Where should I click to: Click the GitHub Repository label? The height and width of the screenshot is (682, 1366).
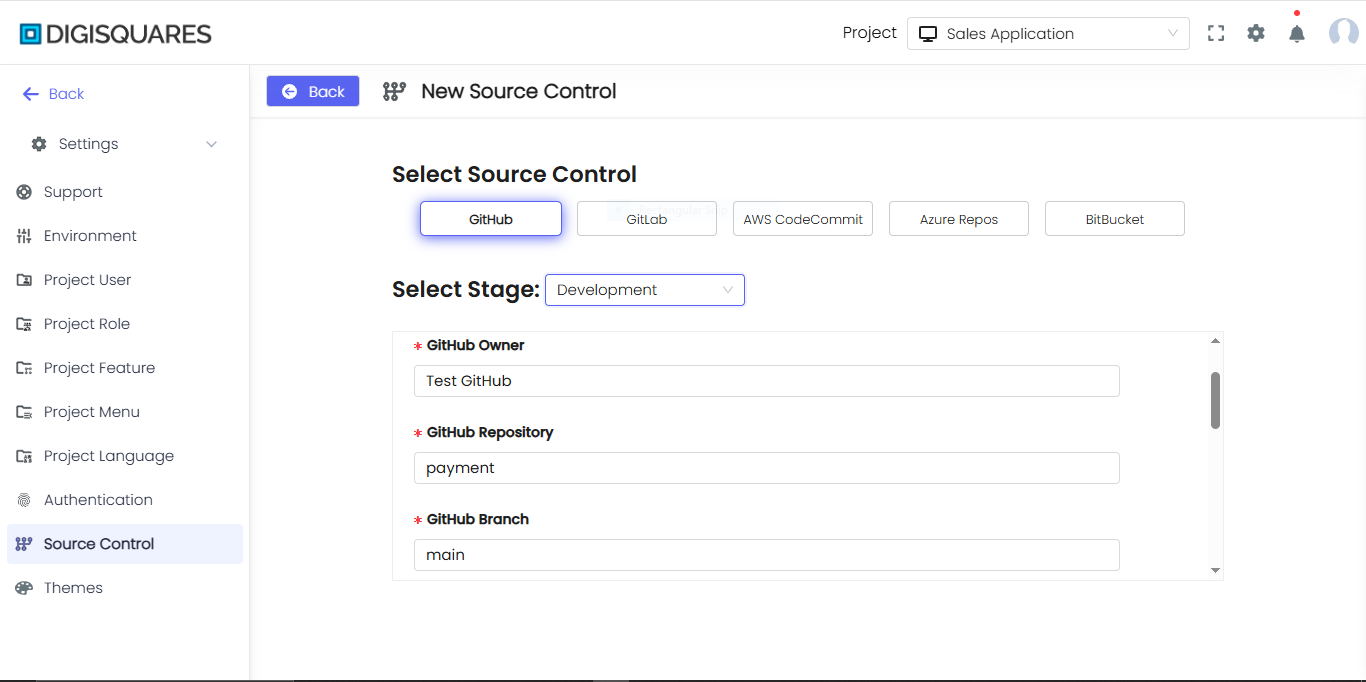coord(490,432)
